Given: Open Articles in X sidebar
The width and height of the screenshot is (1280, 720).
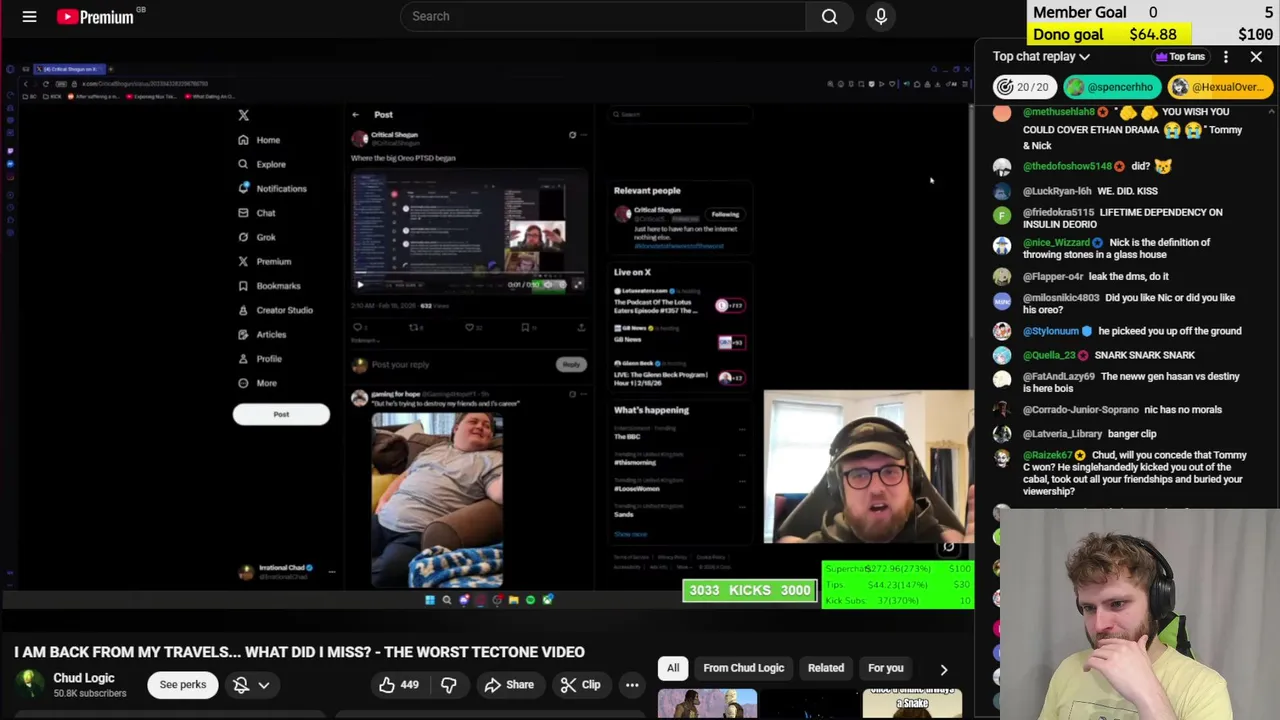Looking at the screenshot, I should 262,334.
